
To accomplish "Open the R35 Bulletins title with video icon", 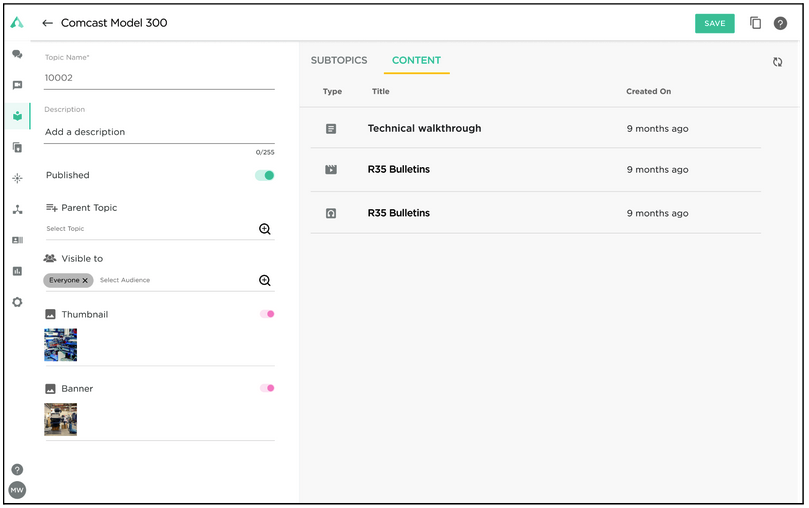I will click(399, 170).
